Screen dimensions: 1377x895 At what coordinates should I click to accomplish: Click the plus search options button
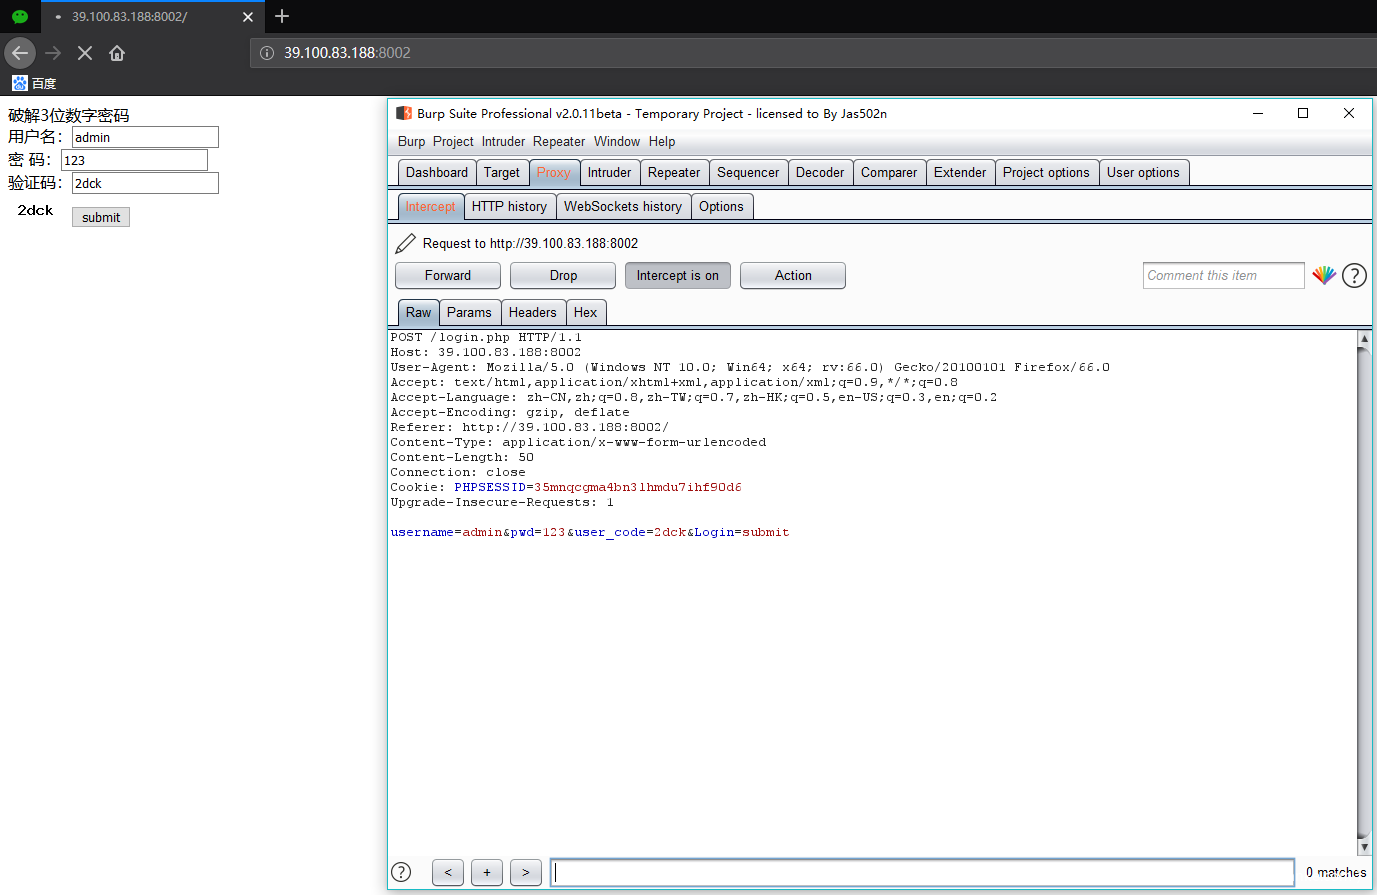487,872
